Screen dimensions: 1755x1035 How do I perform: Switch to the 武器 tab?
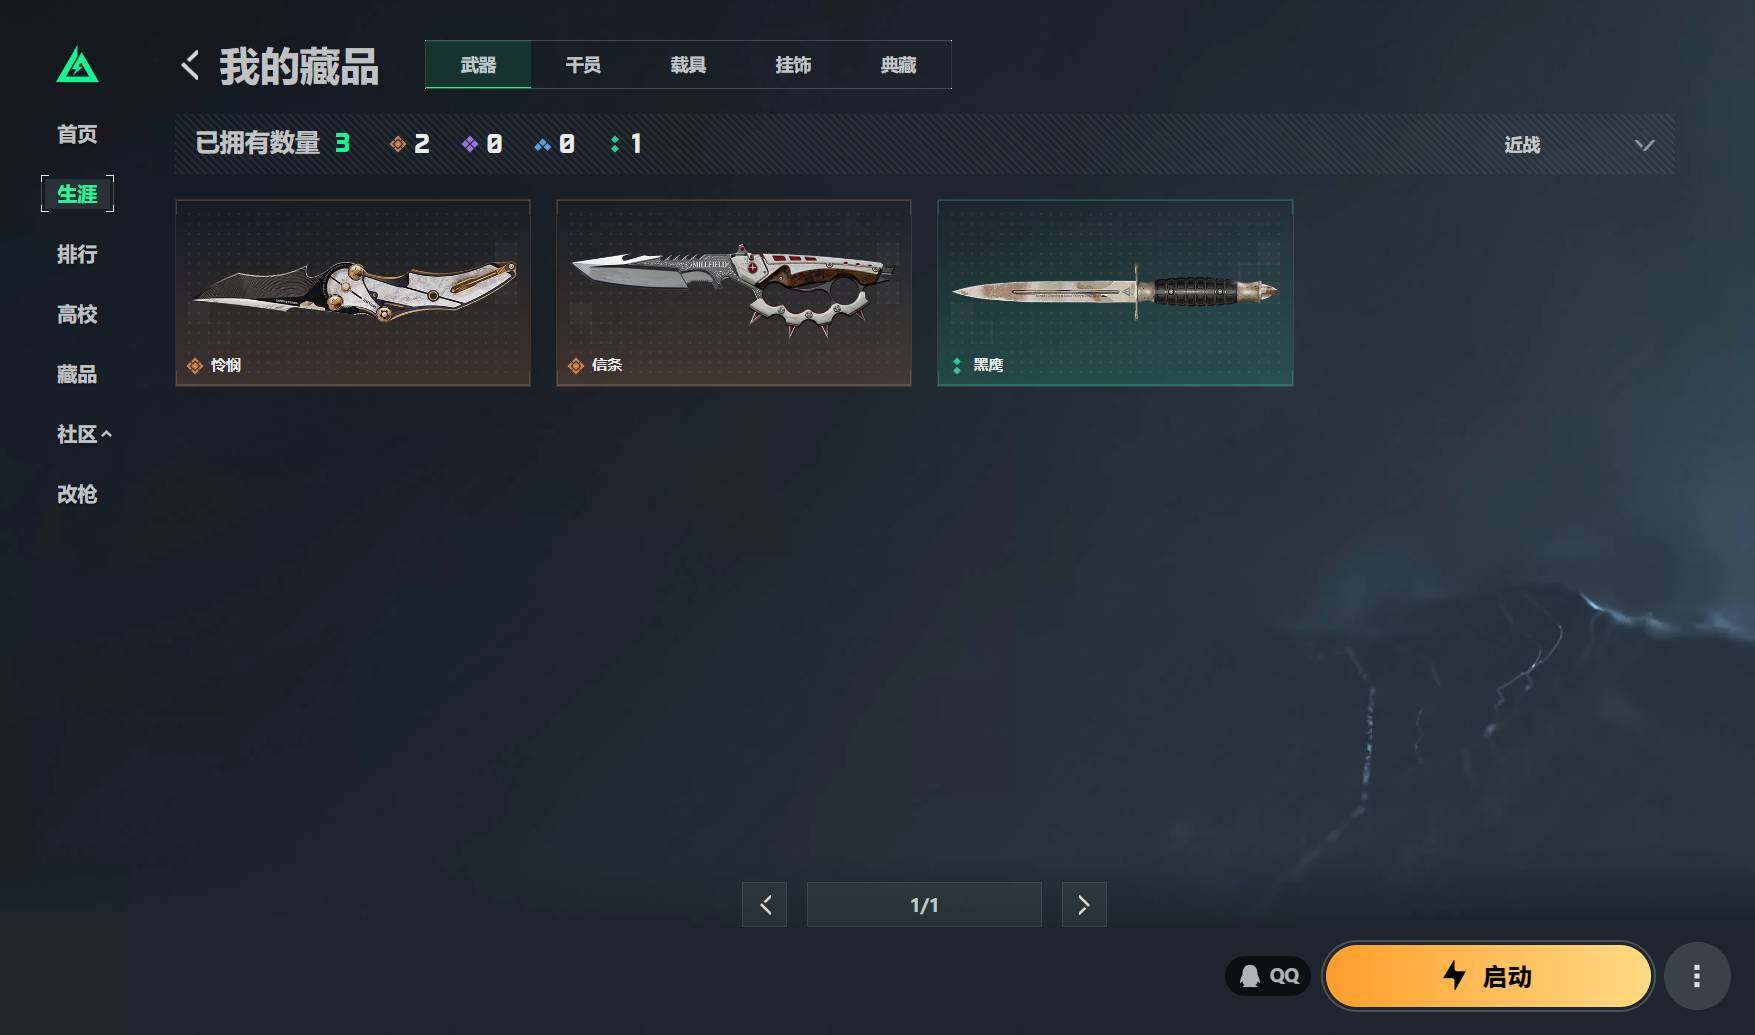478,65
